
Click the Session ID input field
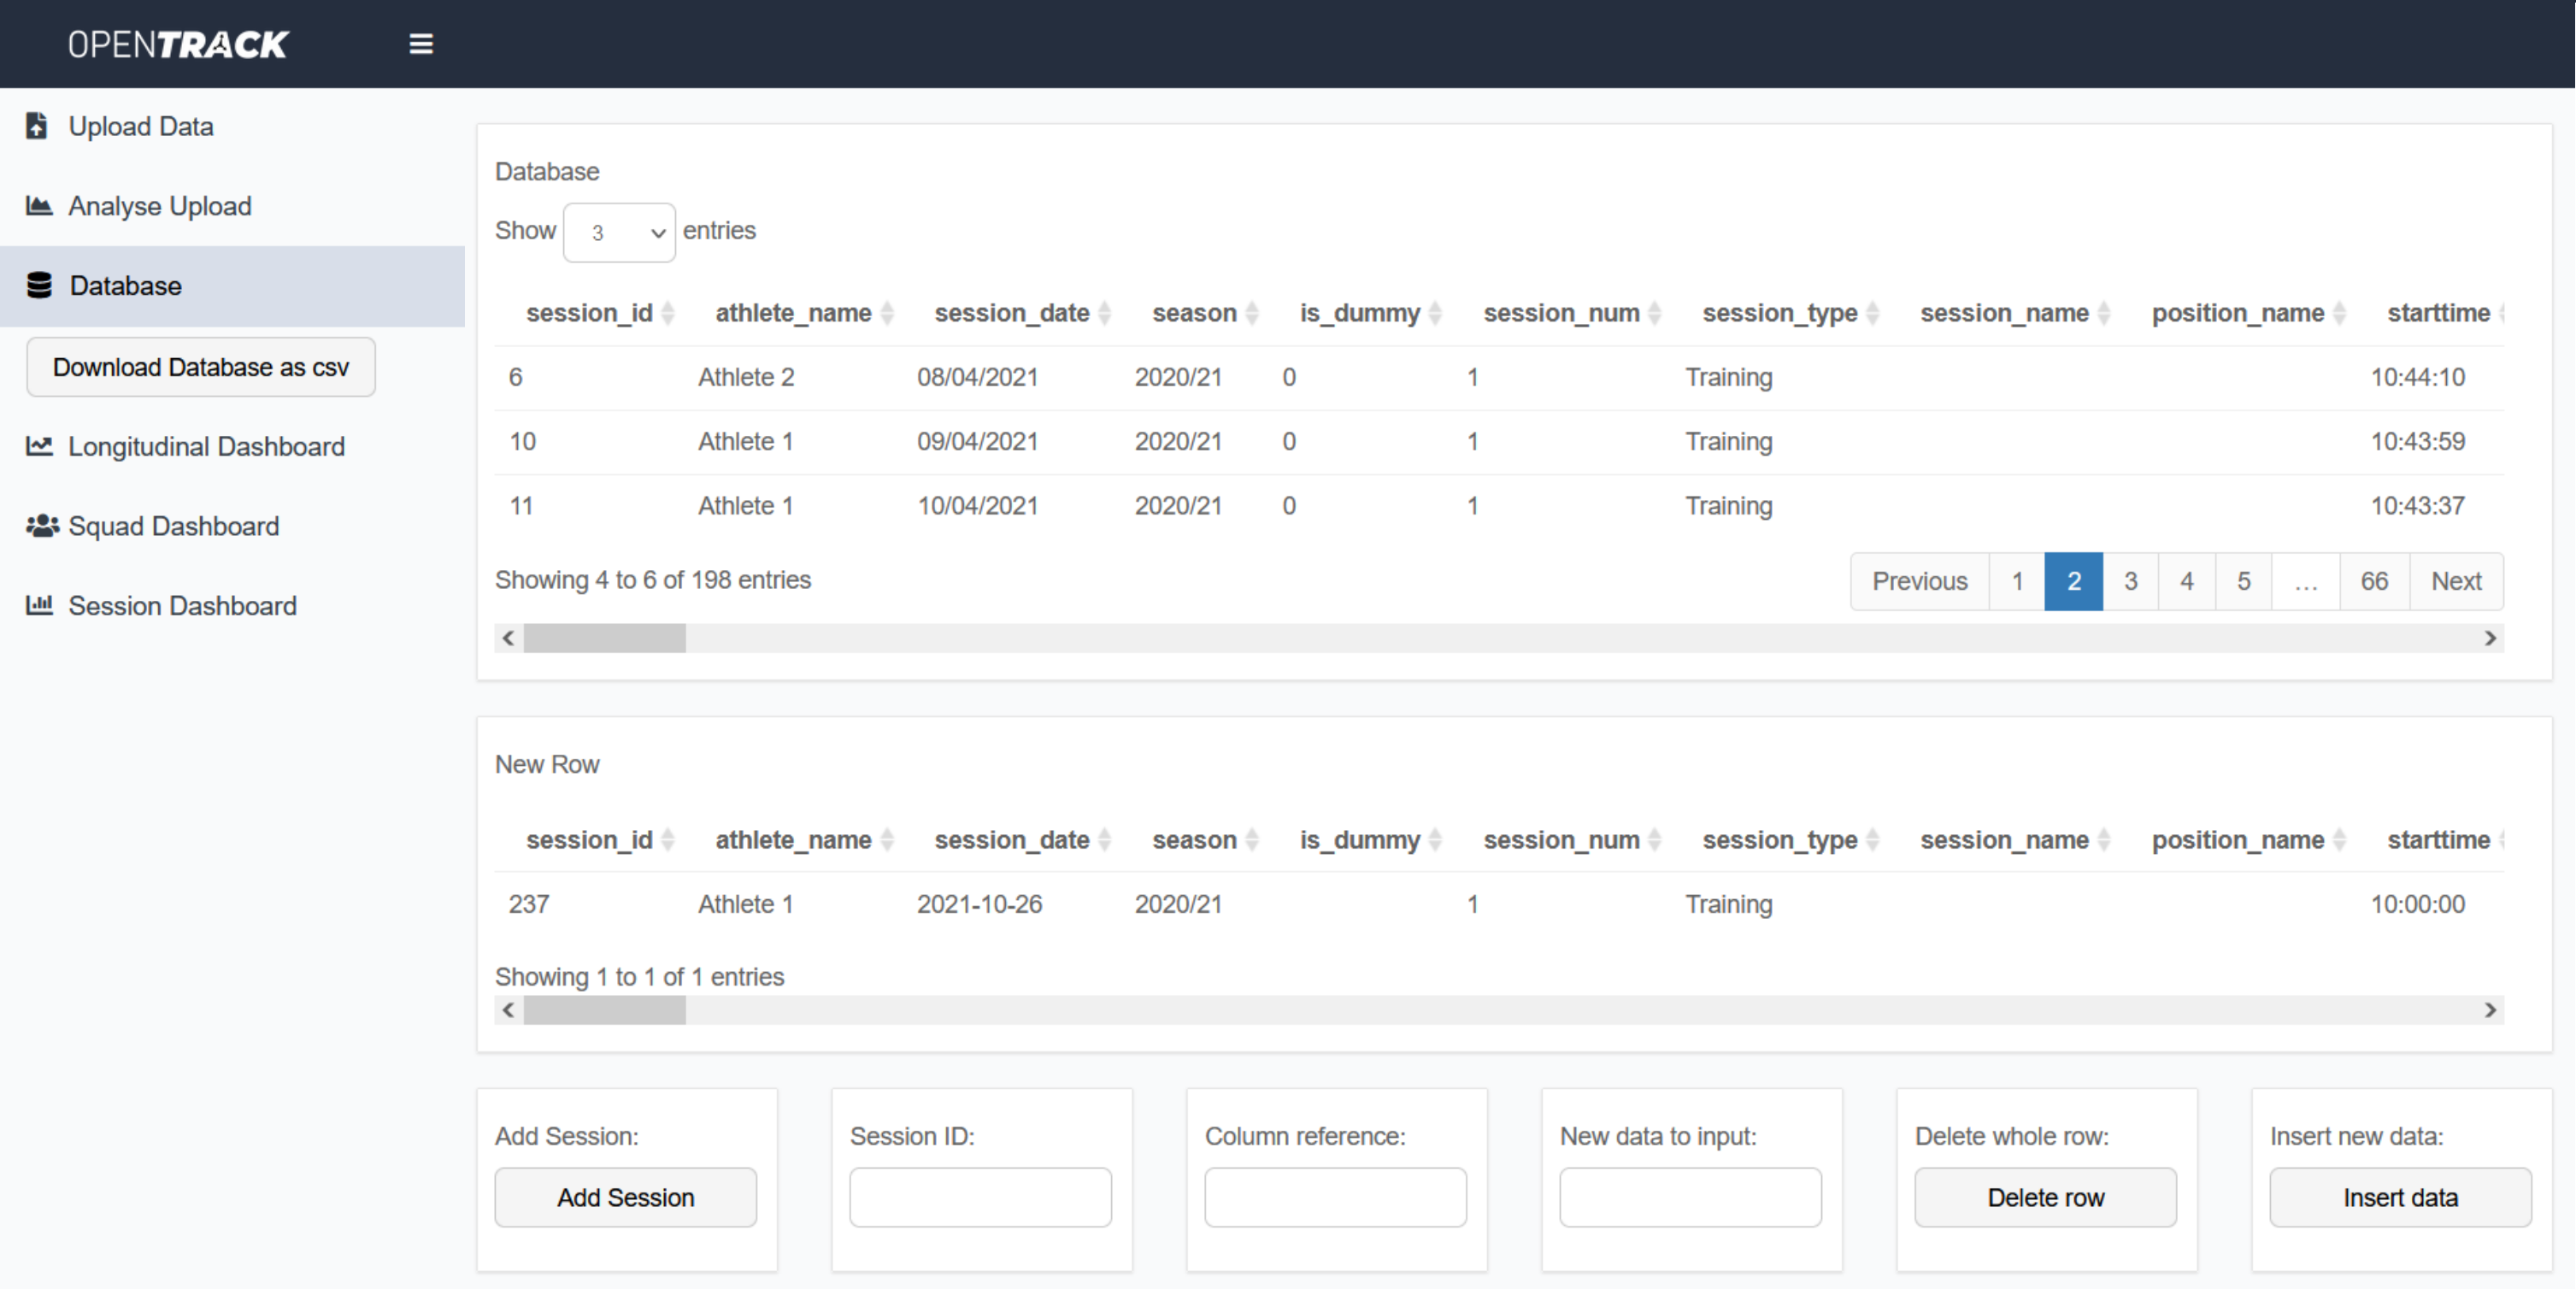980,1197
